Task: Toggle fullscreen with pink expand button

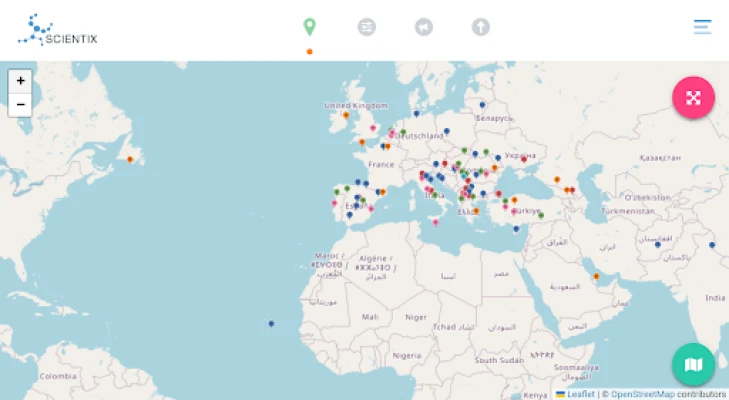Action: 693,98
